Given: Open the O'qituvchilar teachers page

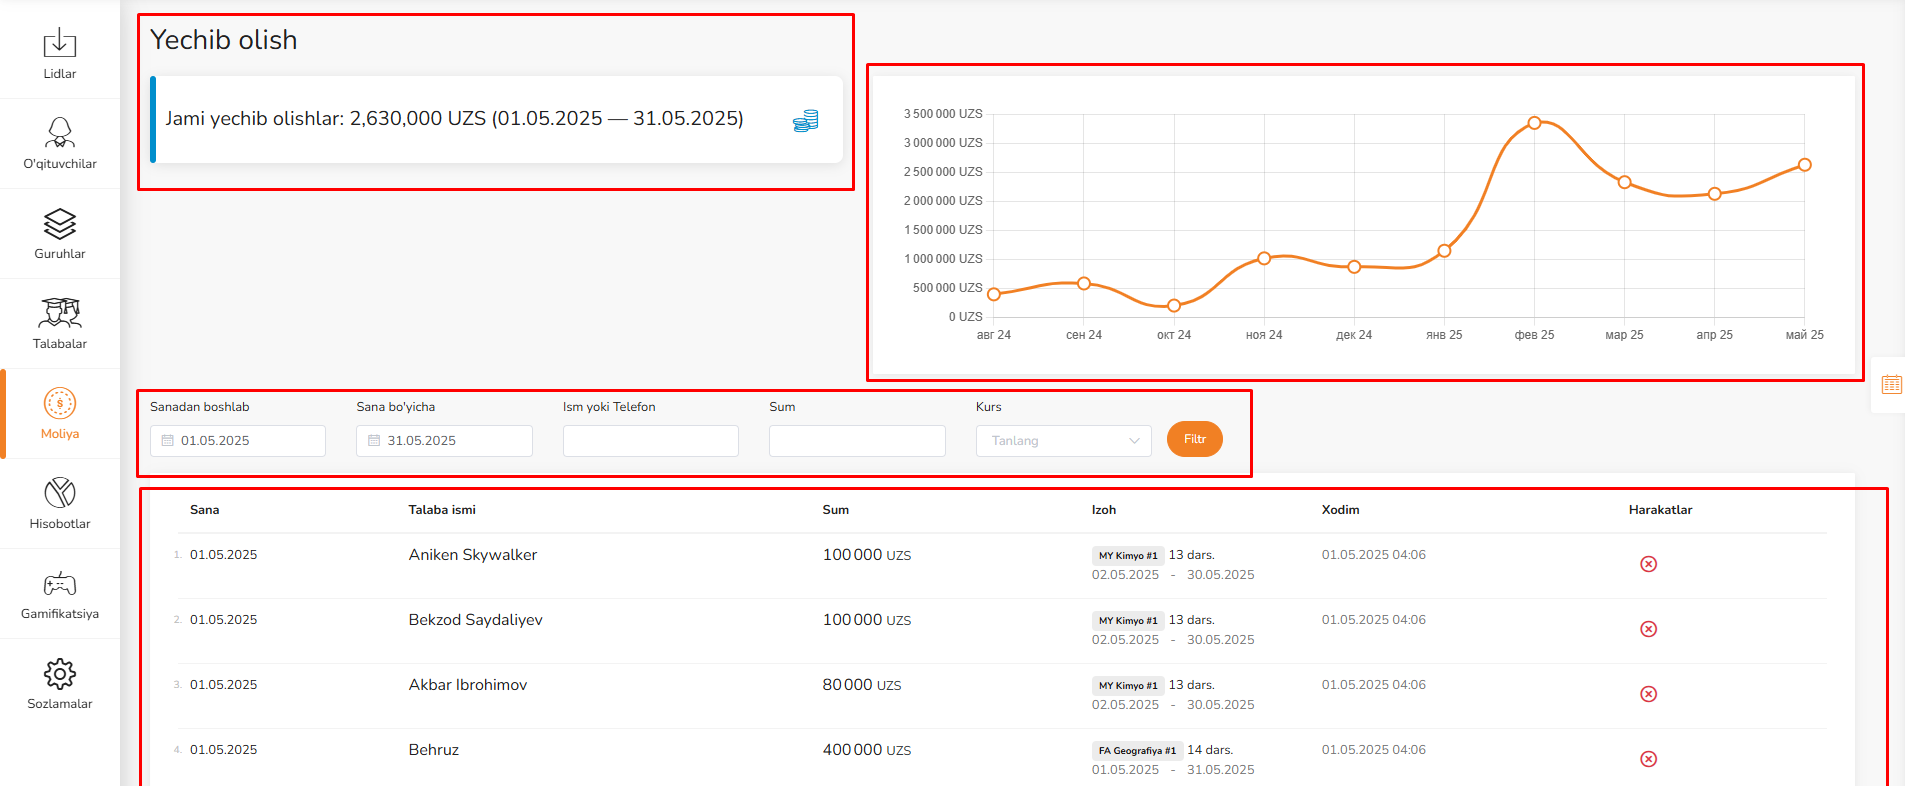Looking at the screenshot, I should click(60, 144).
